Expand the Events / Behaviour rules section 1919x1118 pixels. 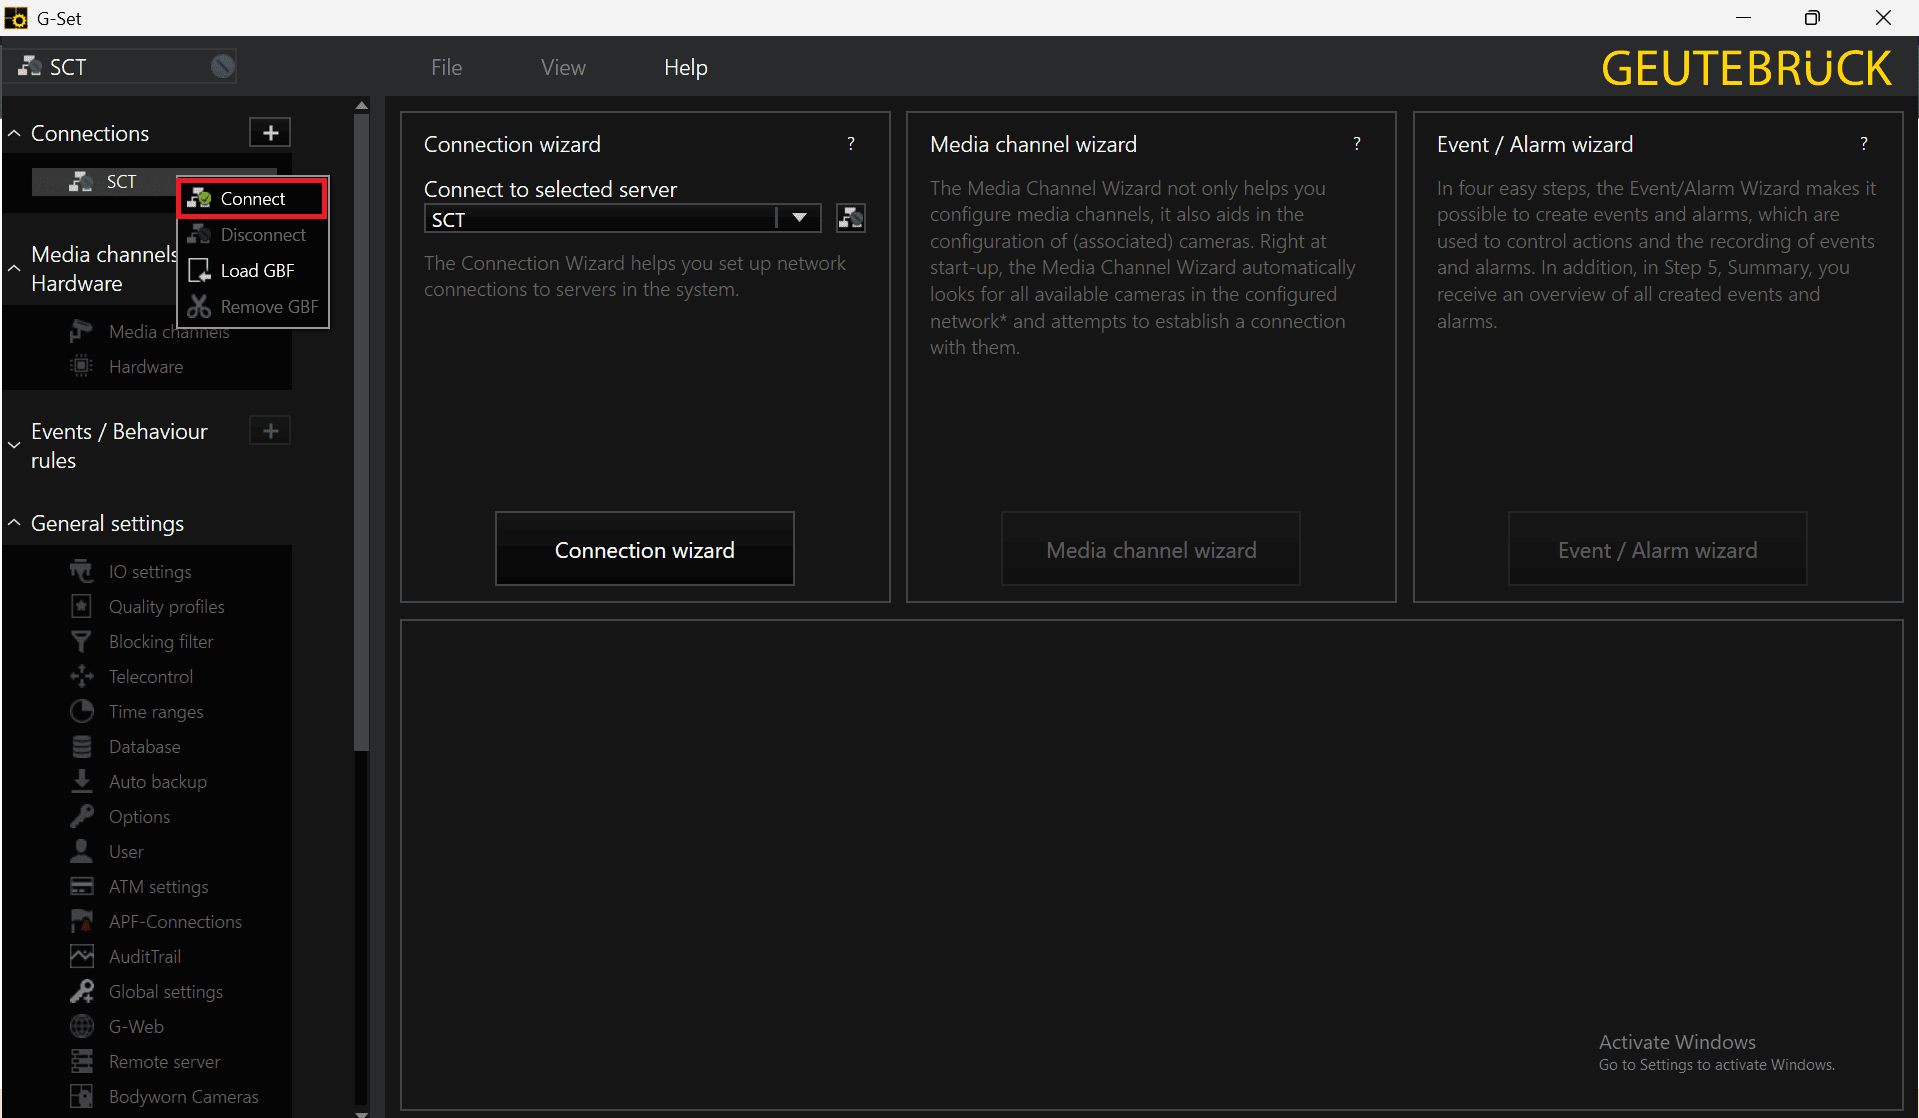15,445
